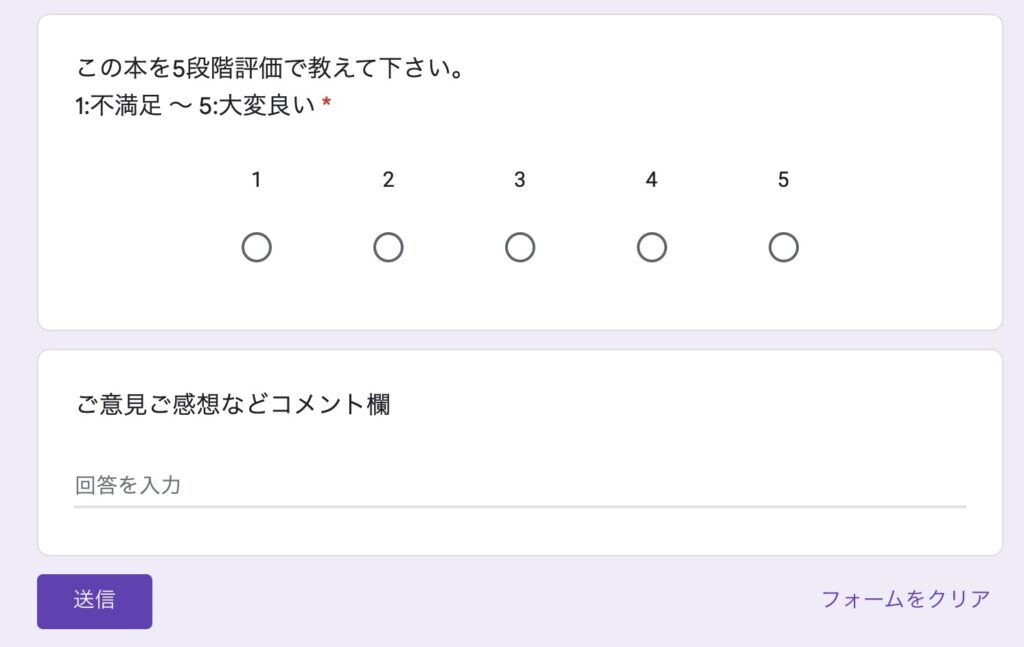Click the number 2 scale label

[x=389, y=180]
